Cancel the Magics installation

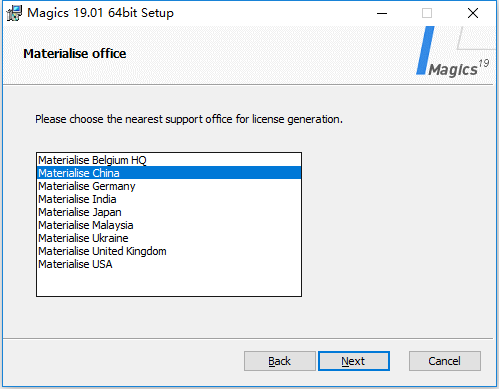pyautogui.click(x=445, y=361)
